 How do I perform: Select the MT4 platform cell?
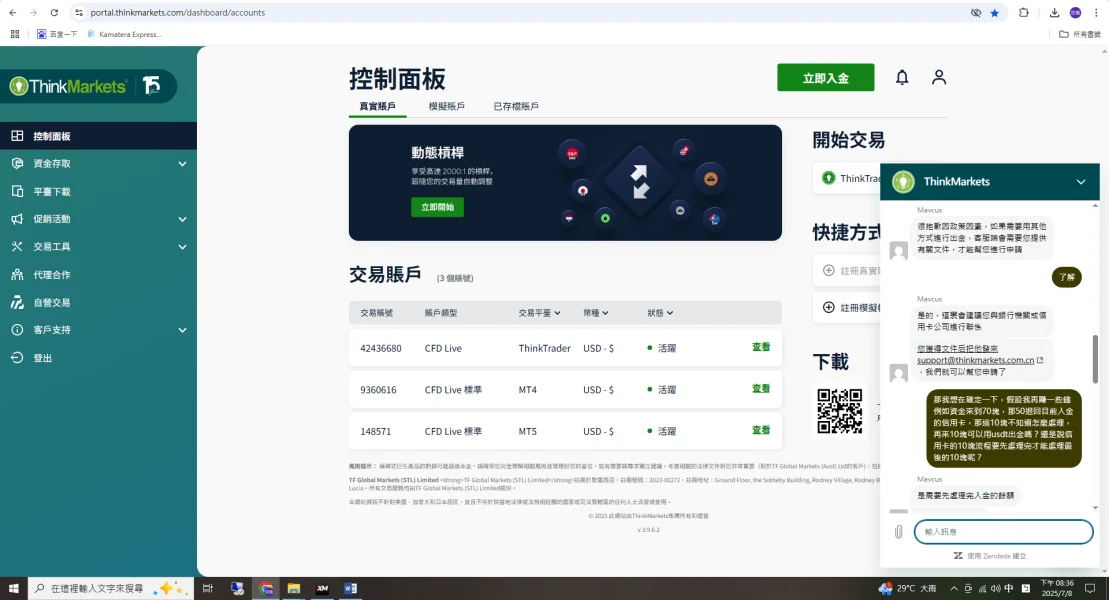(x=528, y=390)
